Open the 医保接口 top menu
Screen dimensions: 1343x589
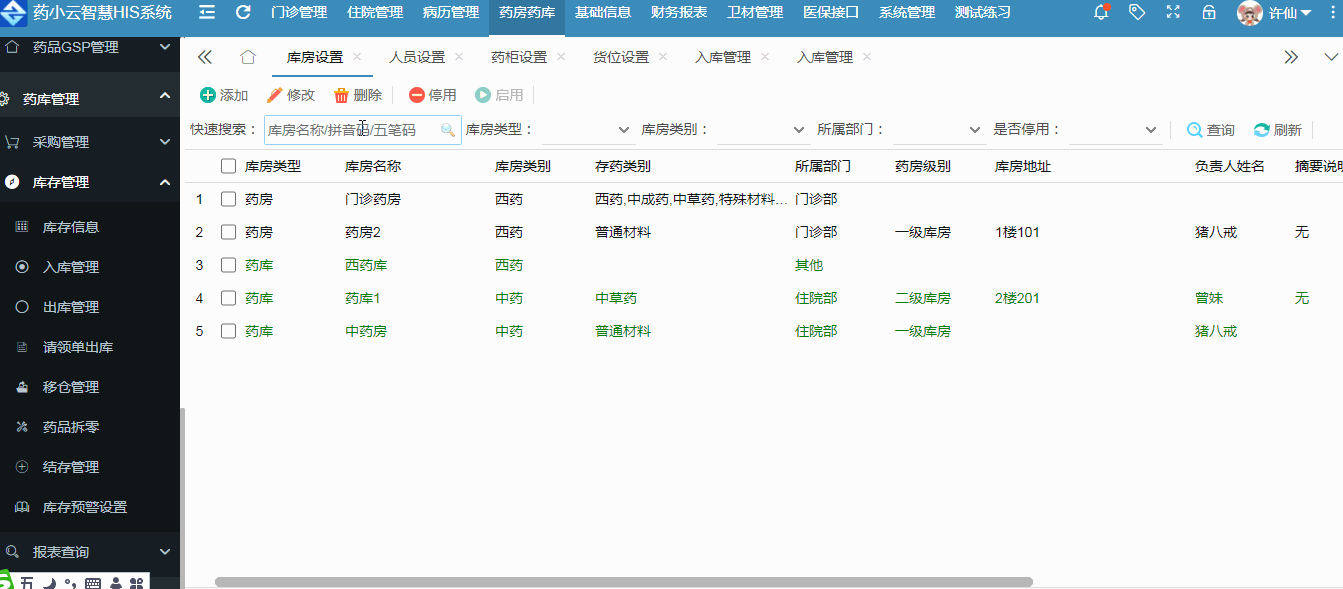point(831,13)
